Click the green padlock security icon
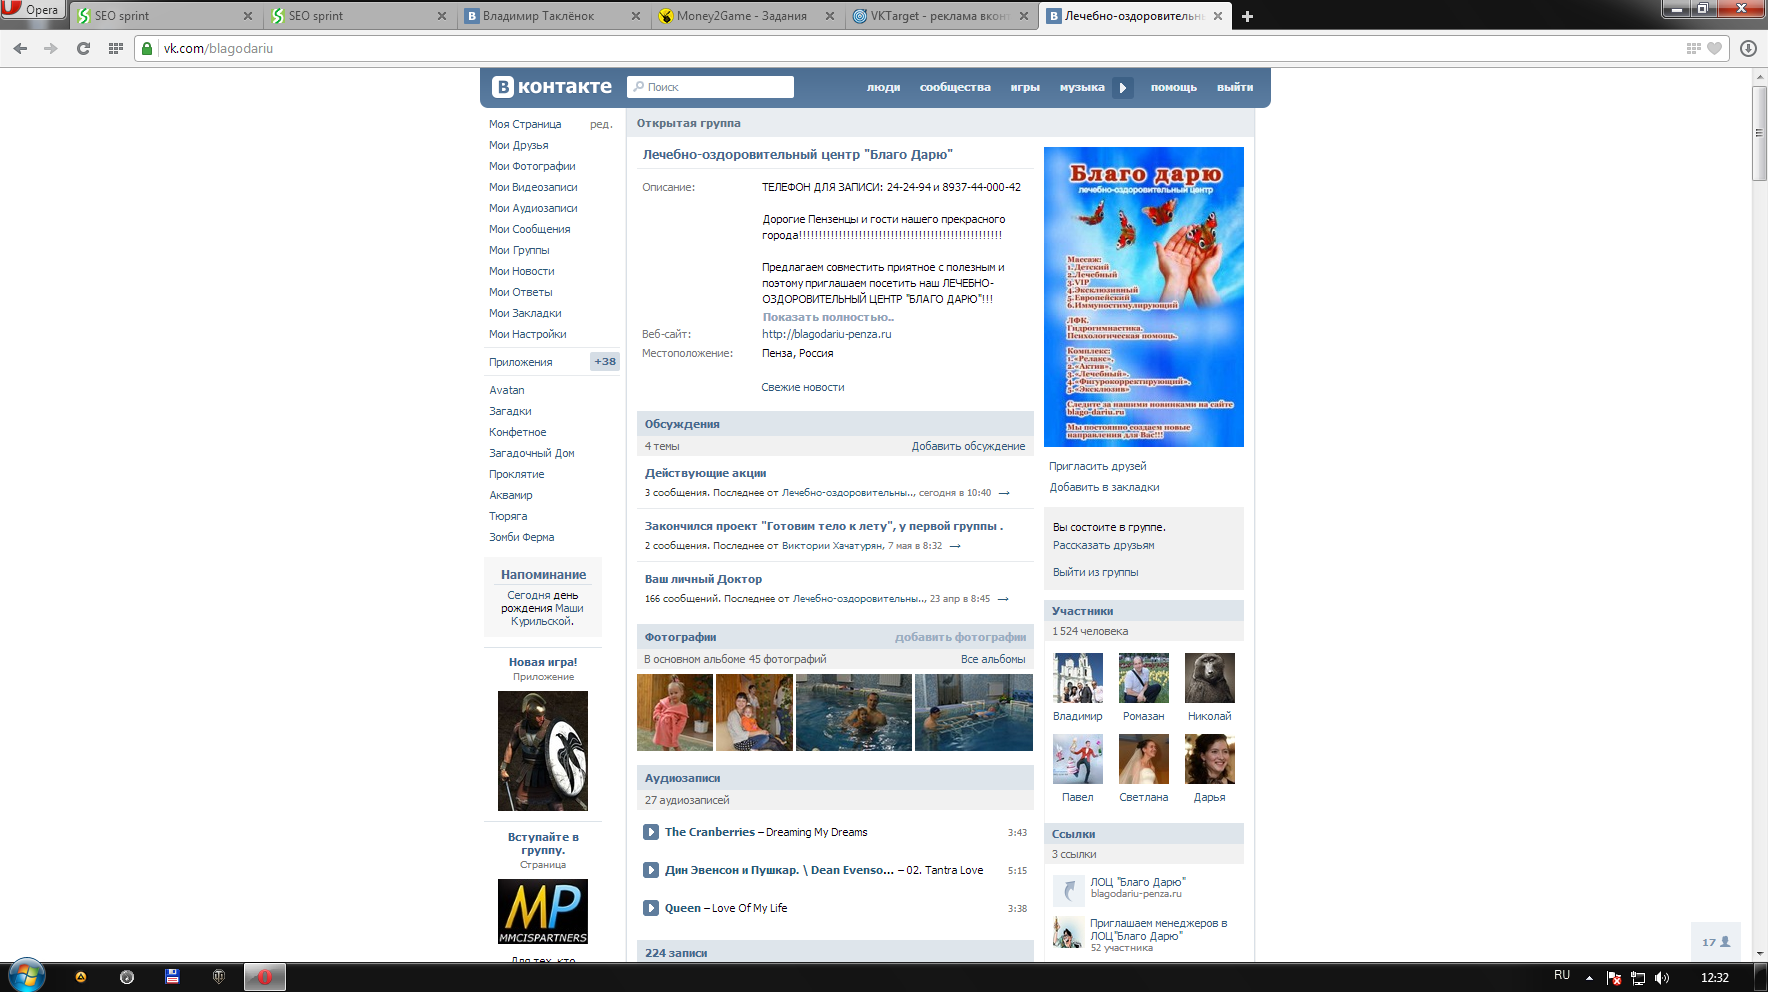The image size is (1768, 992). click(147, 48)
